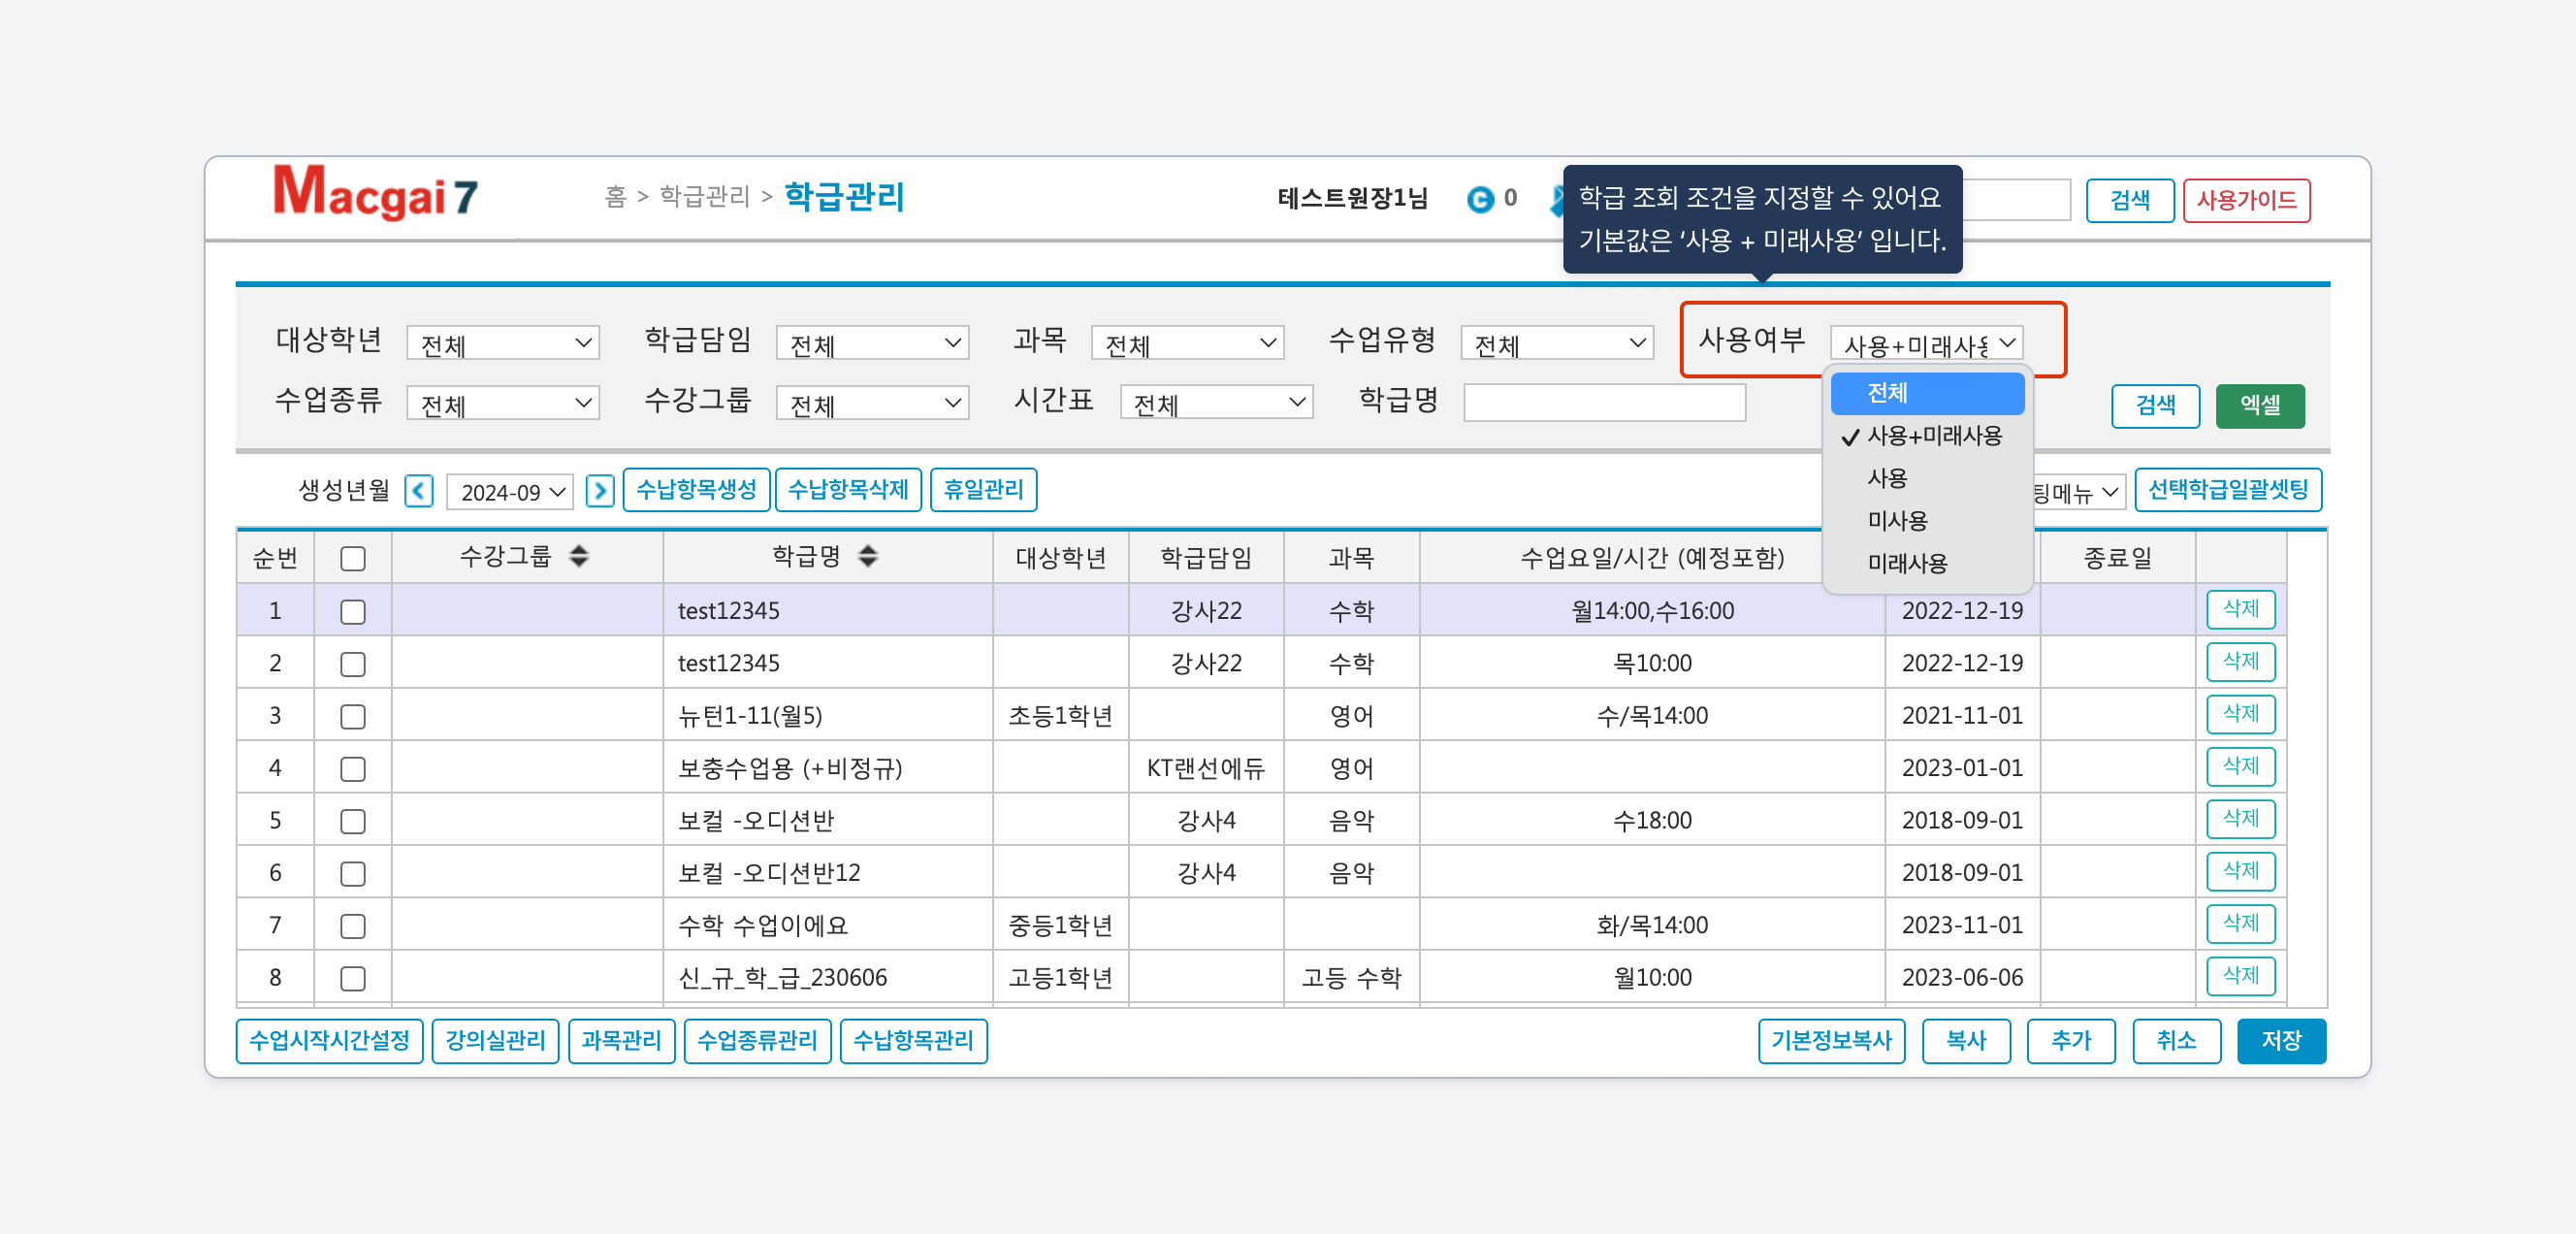Select 전체 option in 사용여부 list
Screen dimensions: 2576x1234
(x=1926, y=393)
